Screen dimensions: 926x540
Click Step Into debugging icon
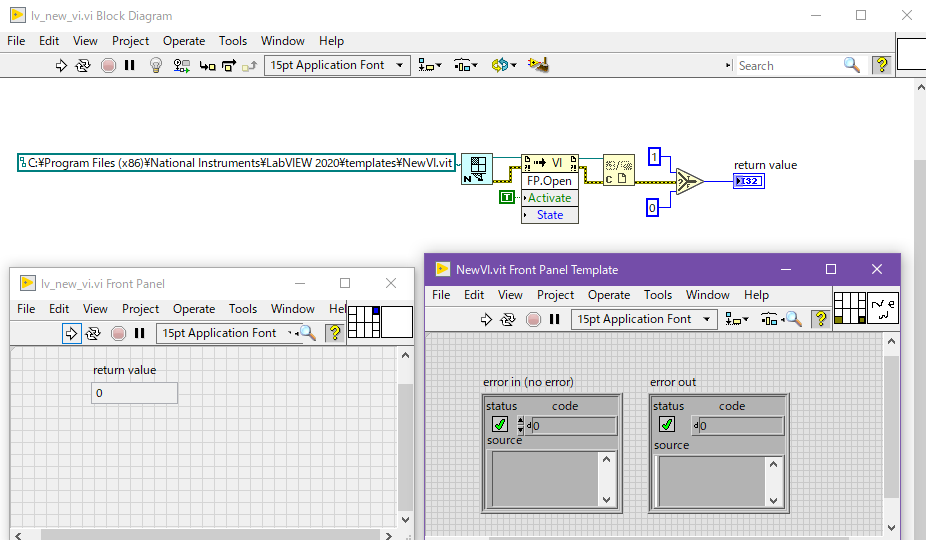tap(207, 66)
